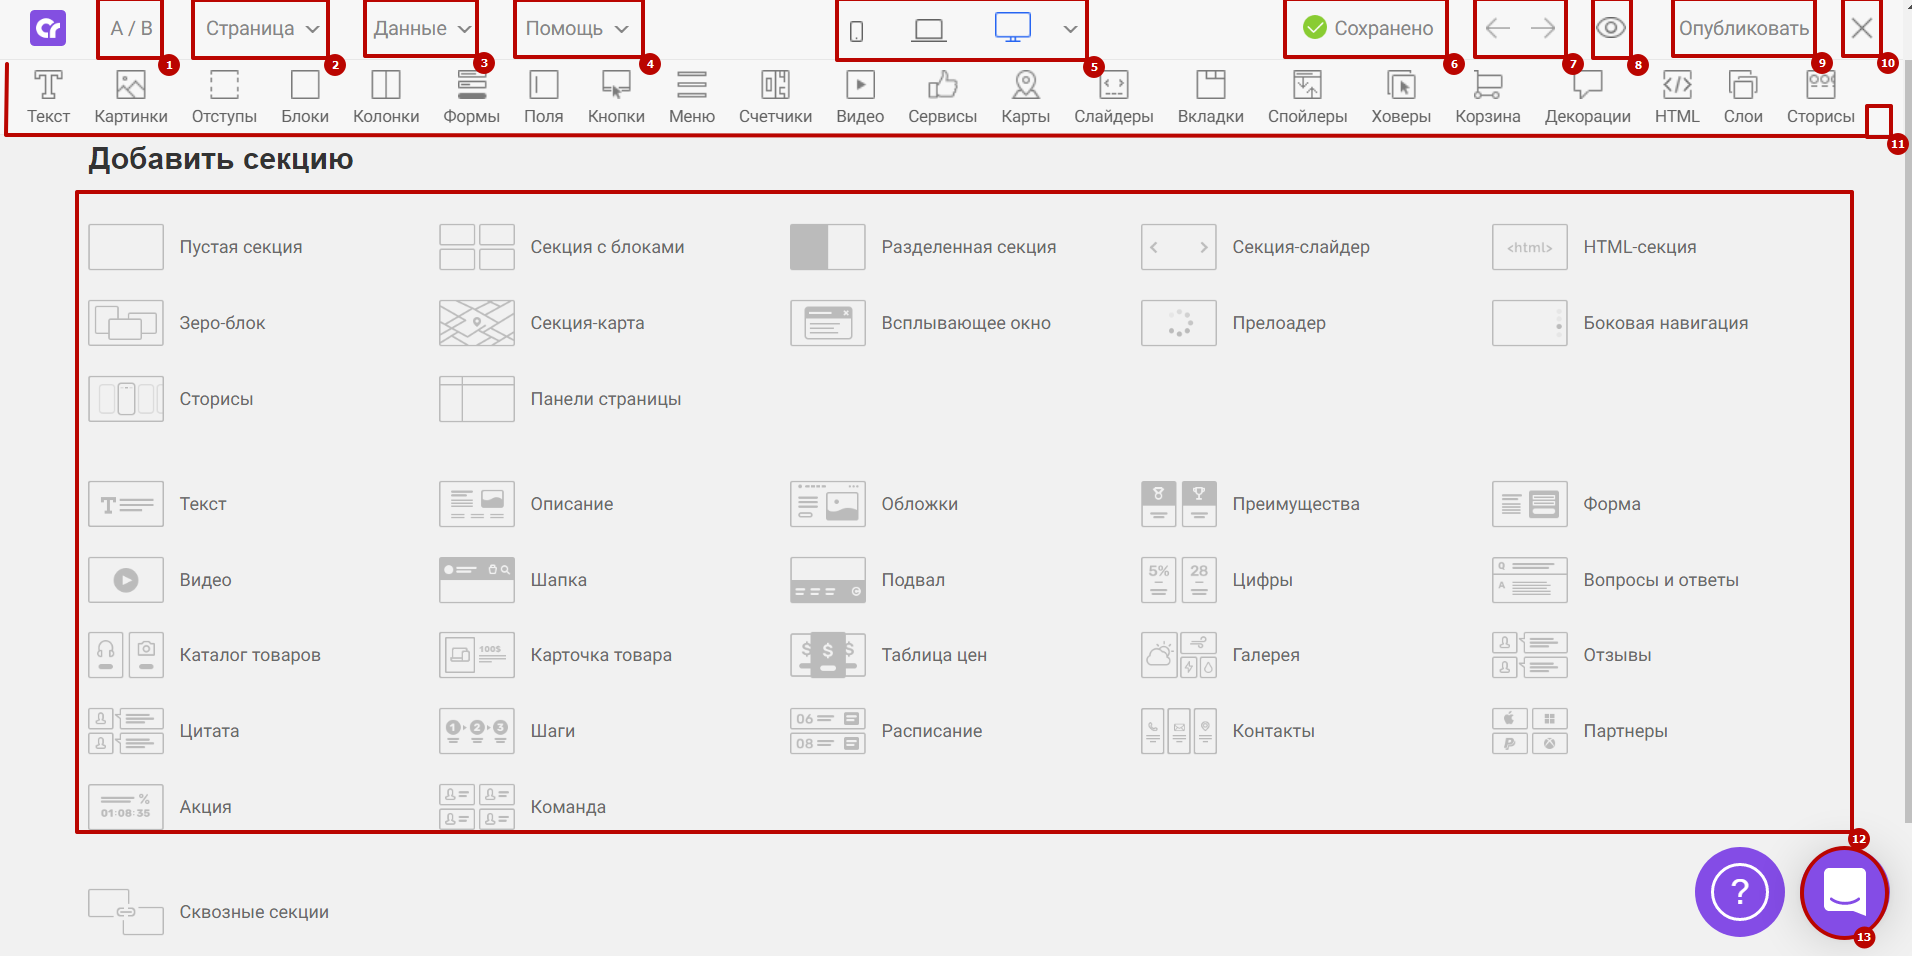The width and height of the screenshot is (1912, 956).
Task: Choose the Блоки widget
Action: pyautogui.click(x=305, y=97)
